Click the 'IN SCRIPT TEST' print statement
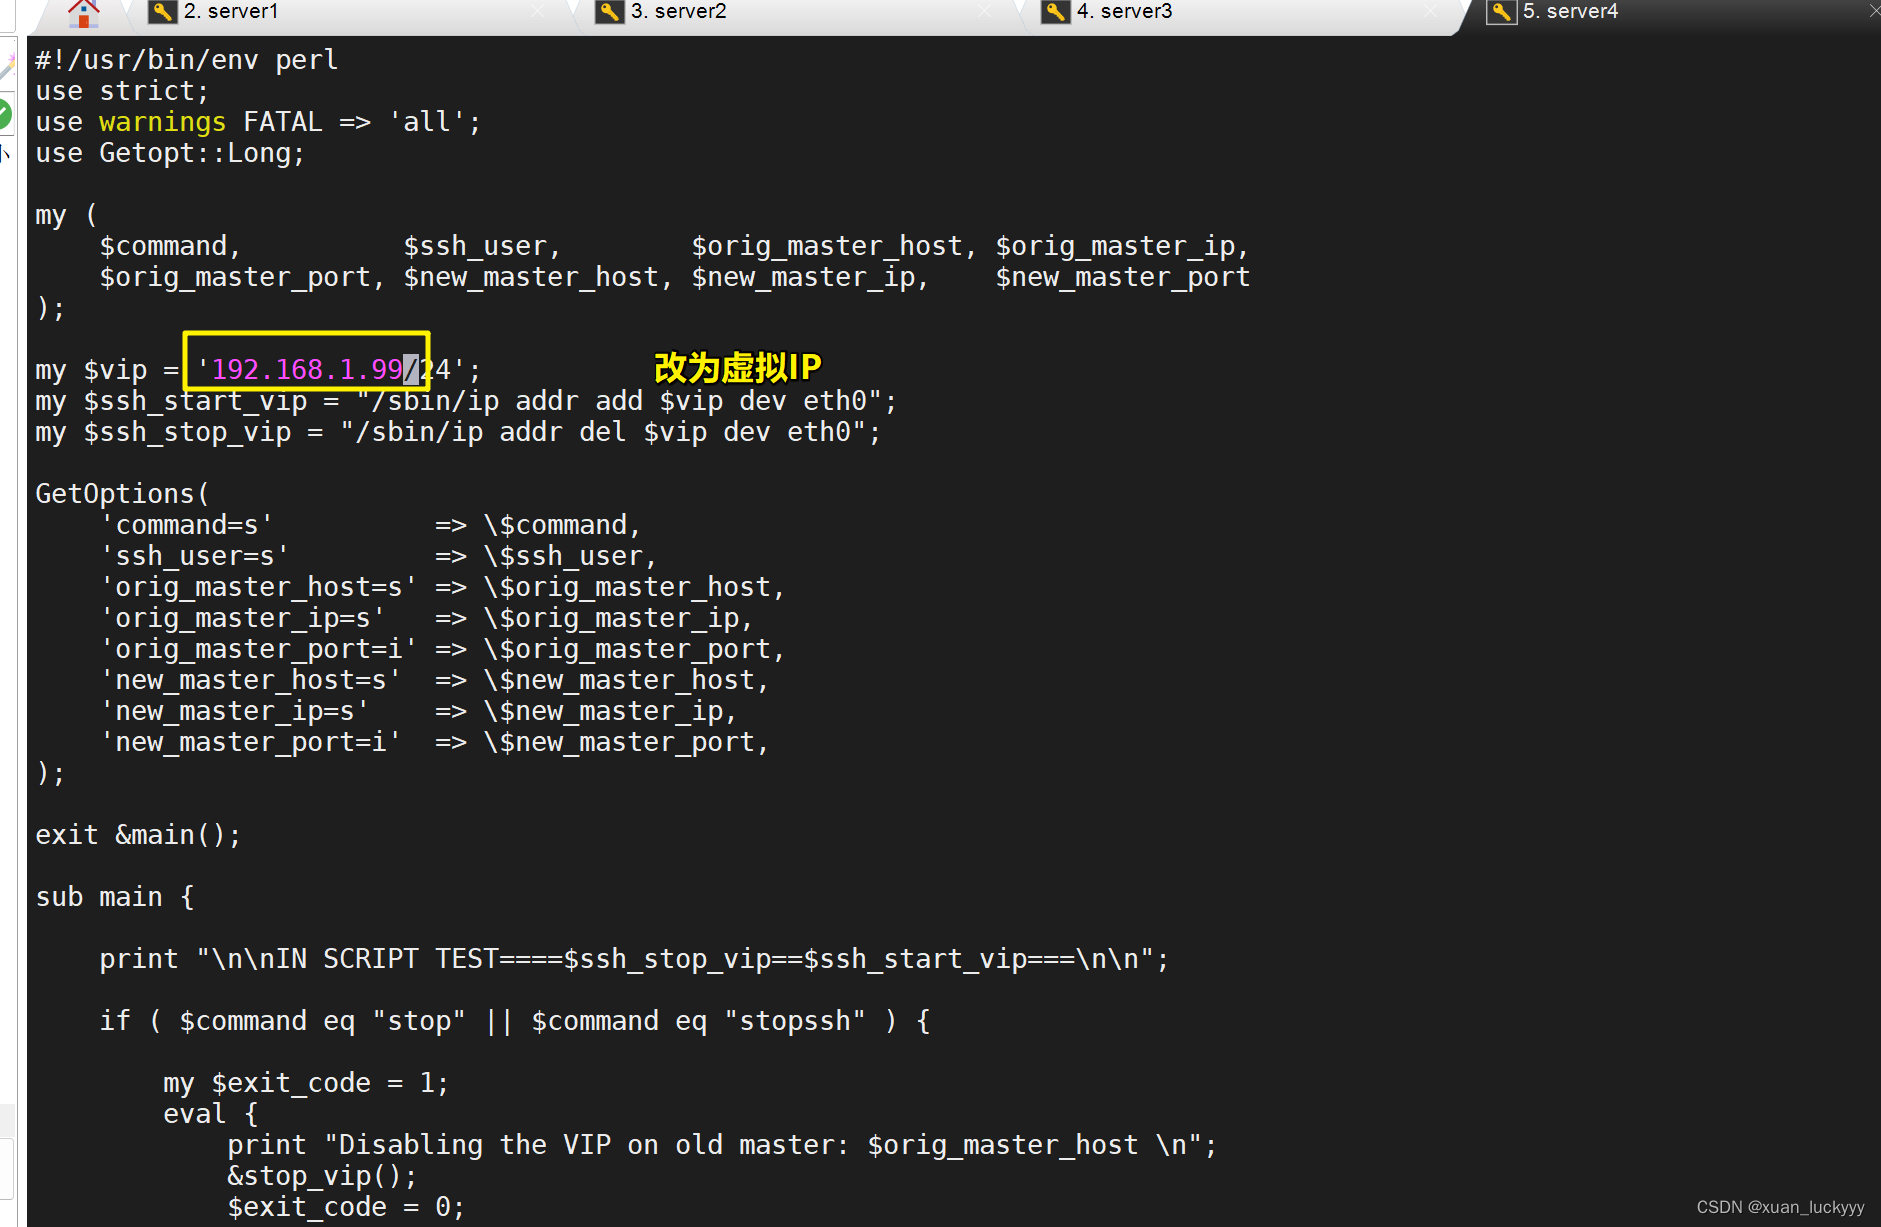Image resolution: width=1881 pixels, height=1227 pixels. point(634,959)
